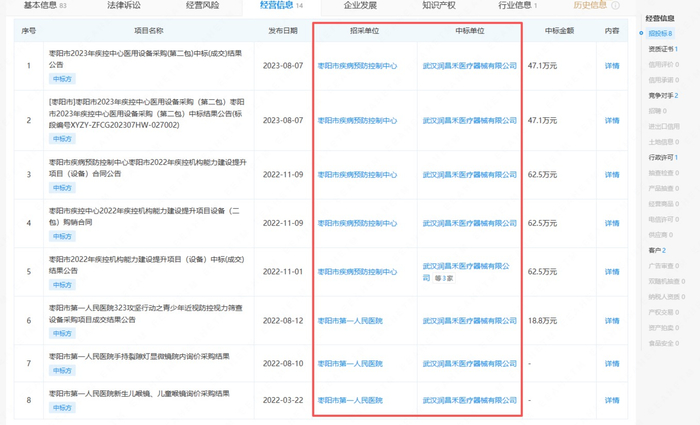Viewport: 700px width, 425px height.
Task: Click the 经营信息 sidebar heading
Action: click(660, 18)
